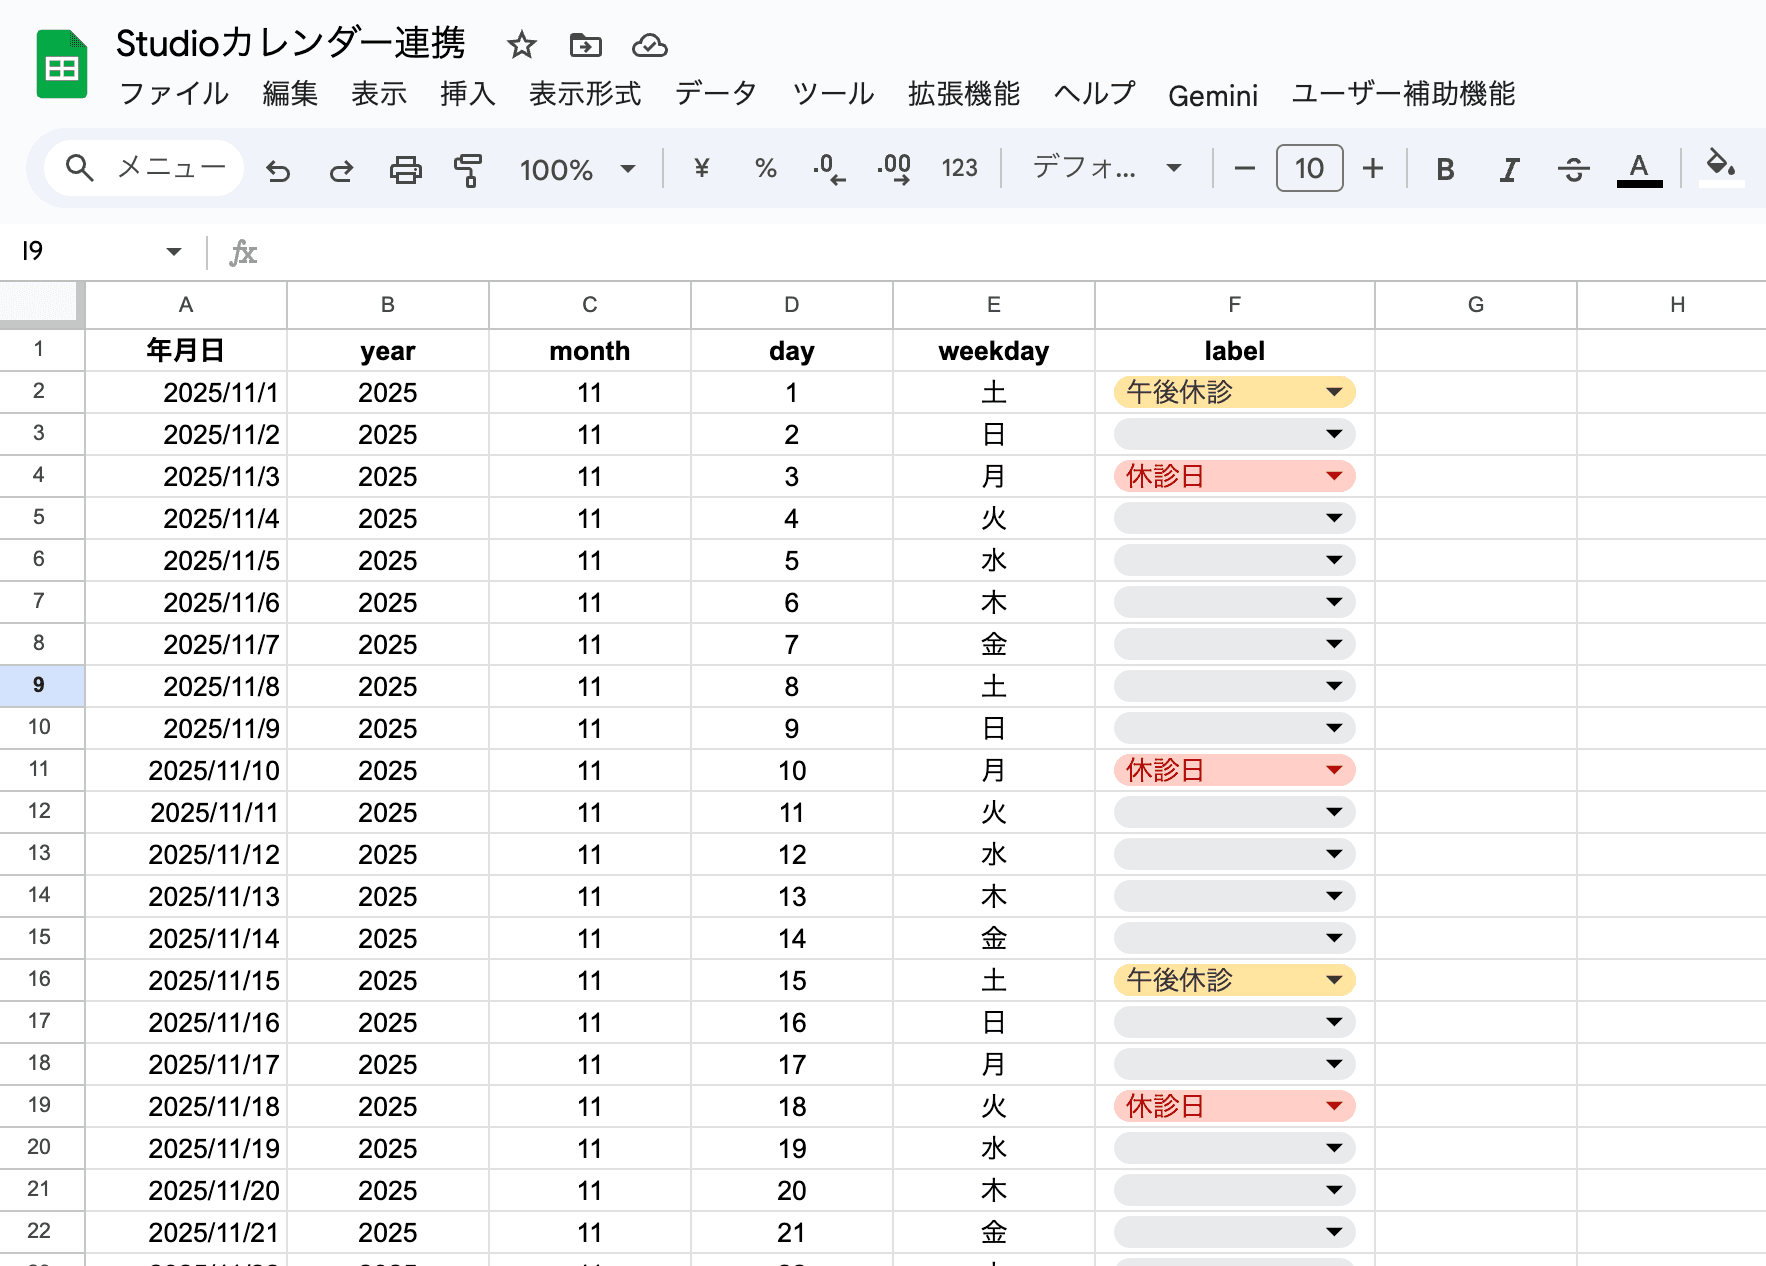This screenshot has height=1266, width=1766.
Task: Open the 編集 menu
Action: click(x=290, y=94)
